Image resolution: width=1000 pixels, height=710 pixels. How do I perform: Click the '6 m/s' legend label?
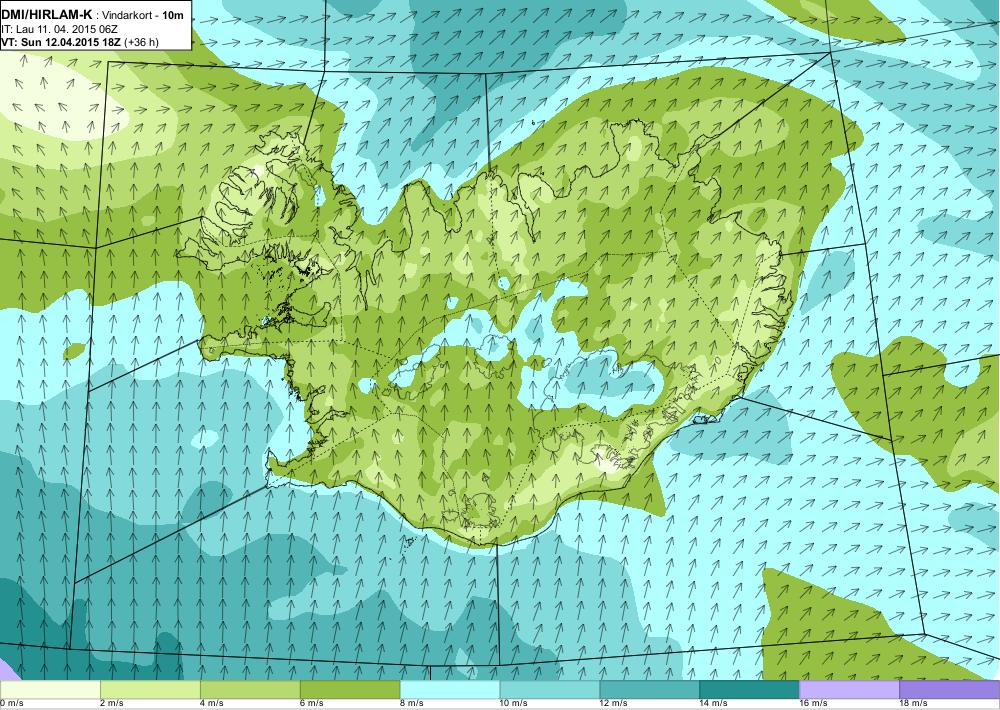point(312,704)
